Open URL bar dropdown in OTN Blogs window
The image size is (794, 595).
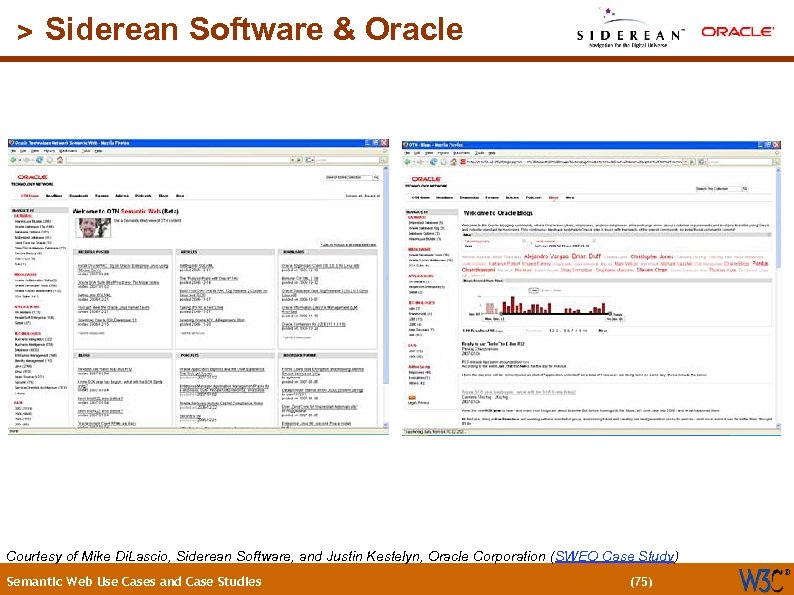pos(686,162)
